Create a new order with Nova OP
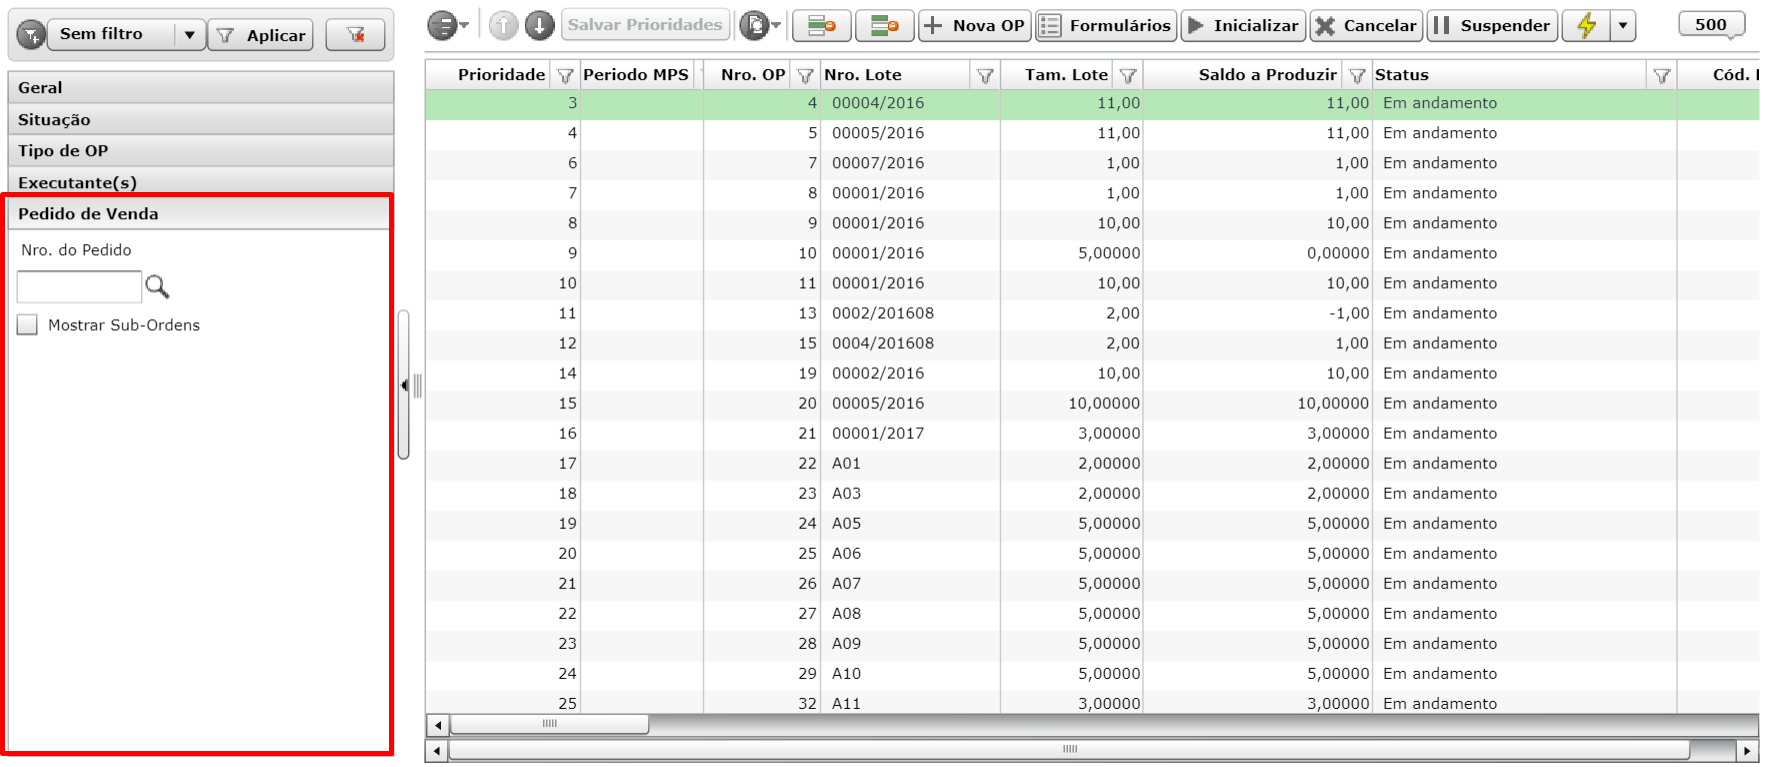The height and width of the screenshot is (767, 1765). click(975, 25)
